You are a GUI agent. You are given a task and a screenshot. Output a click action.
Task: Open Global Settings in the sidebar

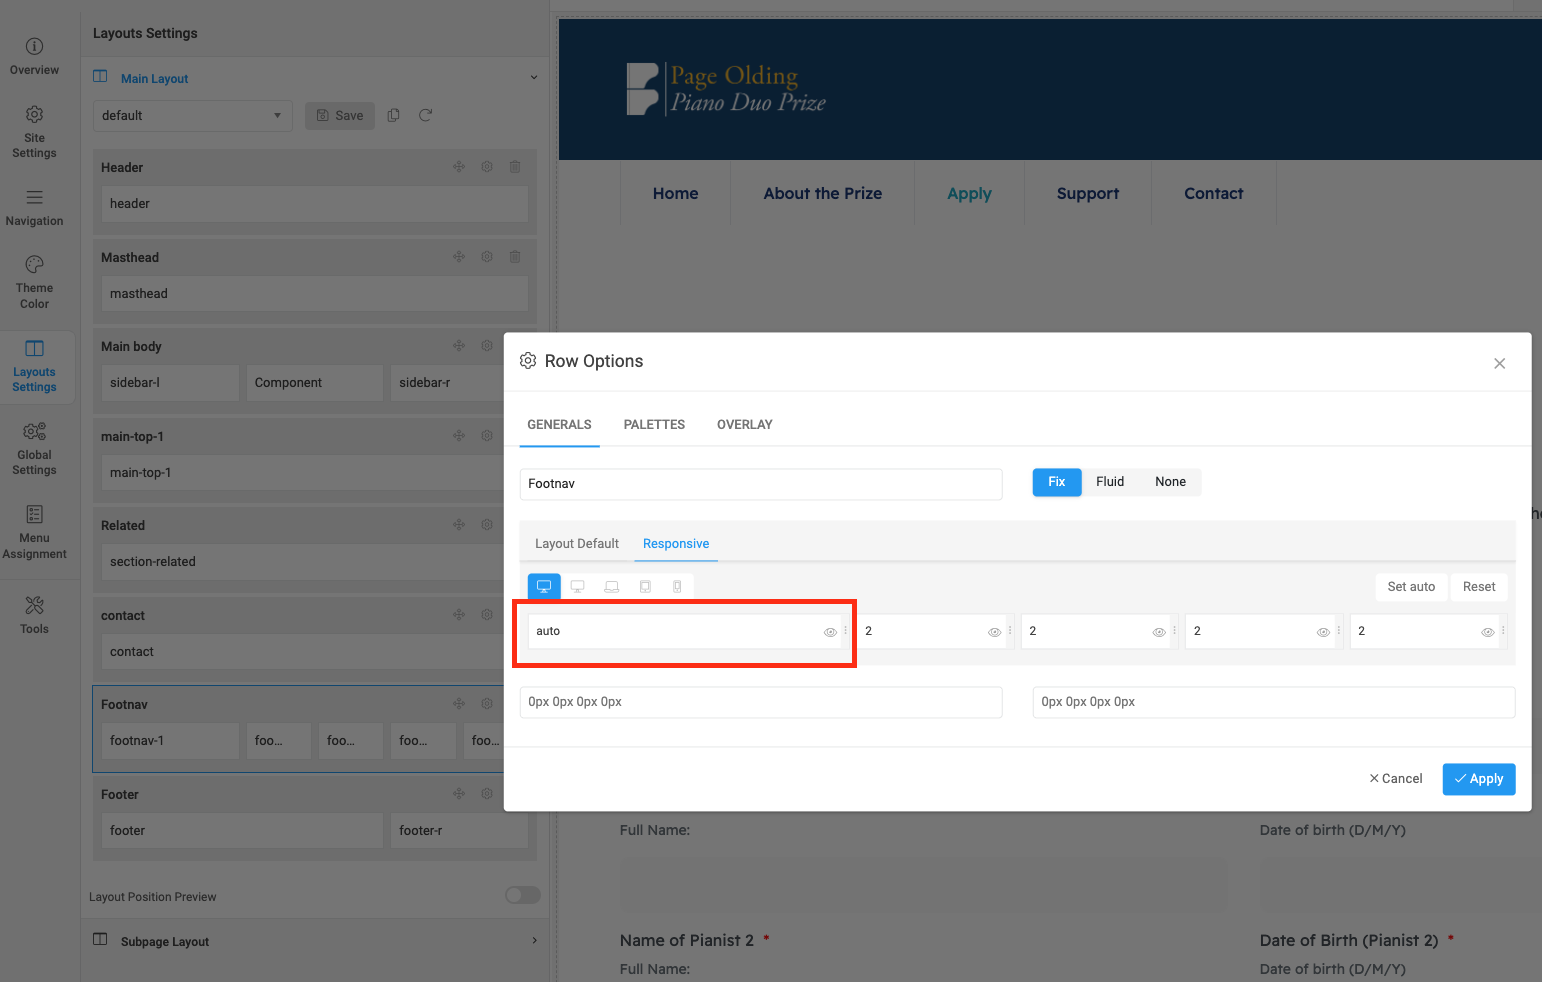click(34, 448)
